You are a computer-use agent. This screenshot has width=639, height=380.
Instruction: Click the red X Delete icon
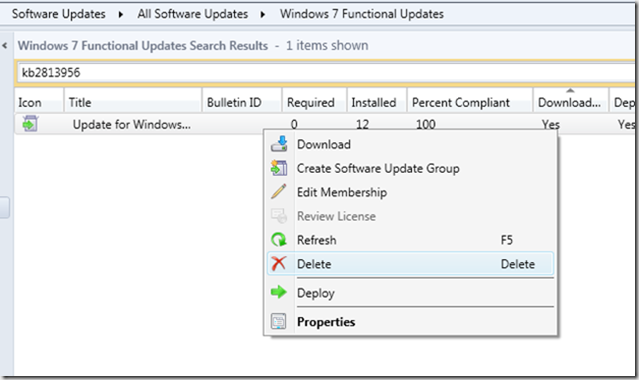tap(279, 264)
